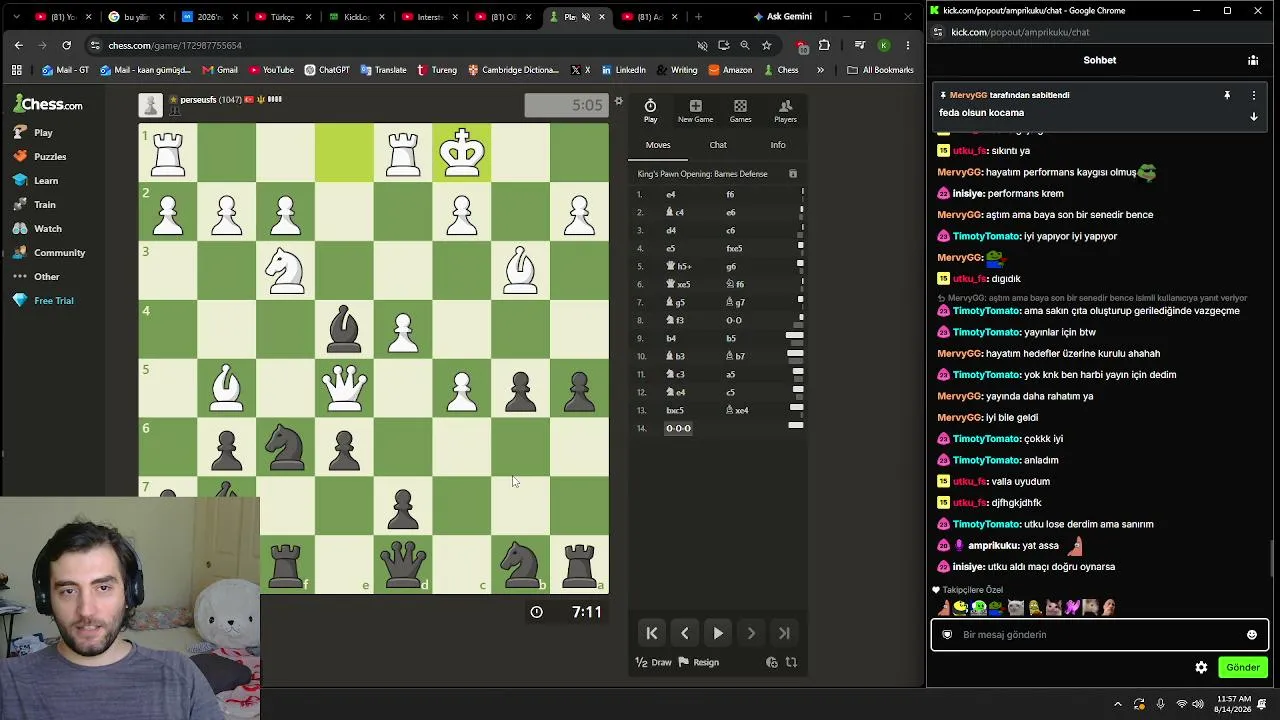This screenshot has height=720, width=1280.
Task: Click Free Trial in the sidebar
Action: 43,300
